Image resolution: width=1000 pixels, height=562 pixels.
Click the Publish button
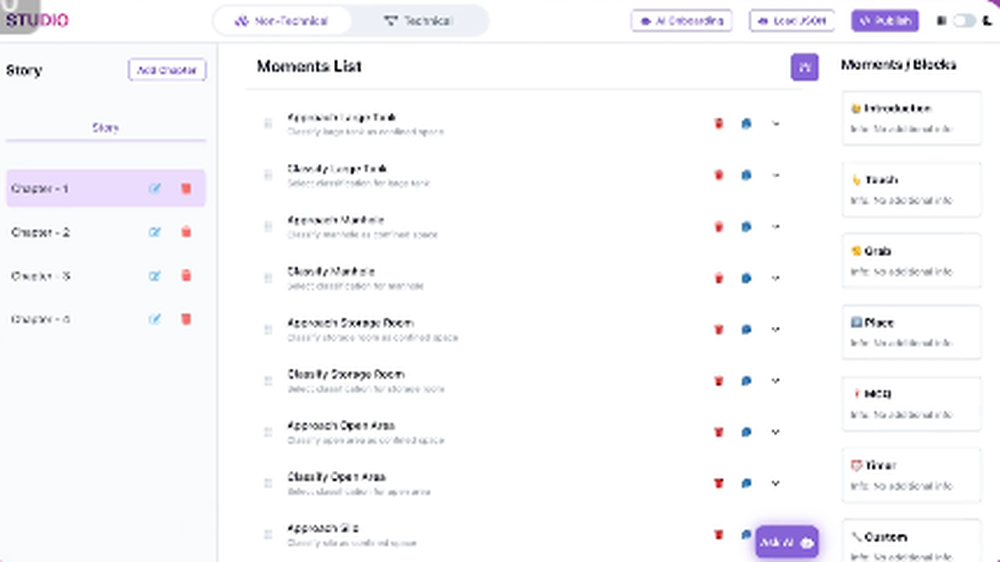(884, 20)
